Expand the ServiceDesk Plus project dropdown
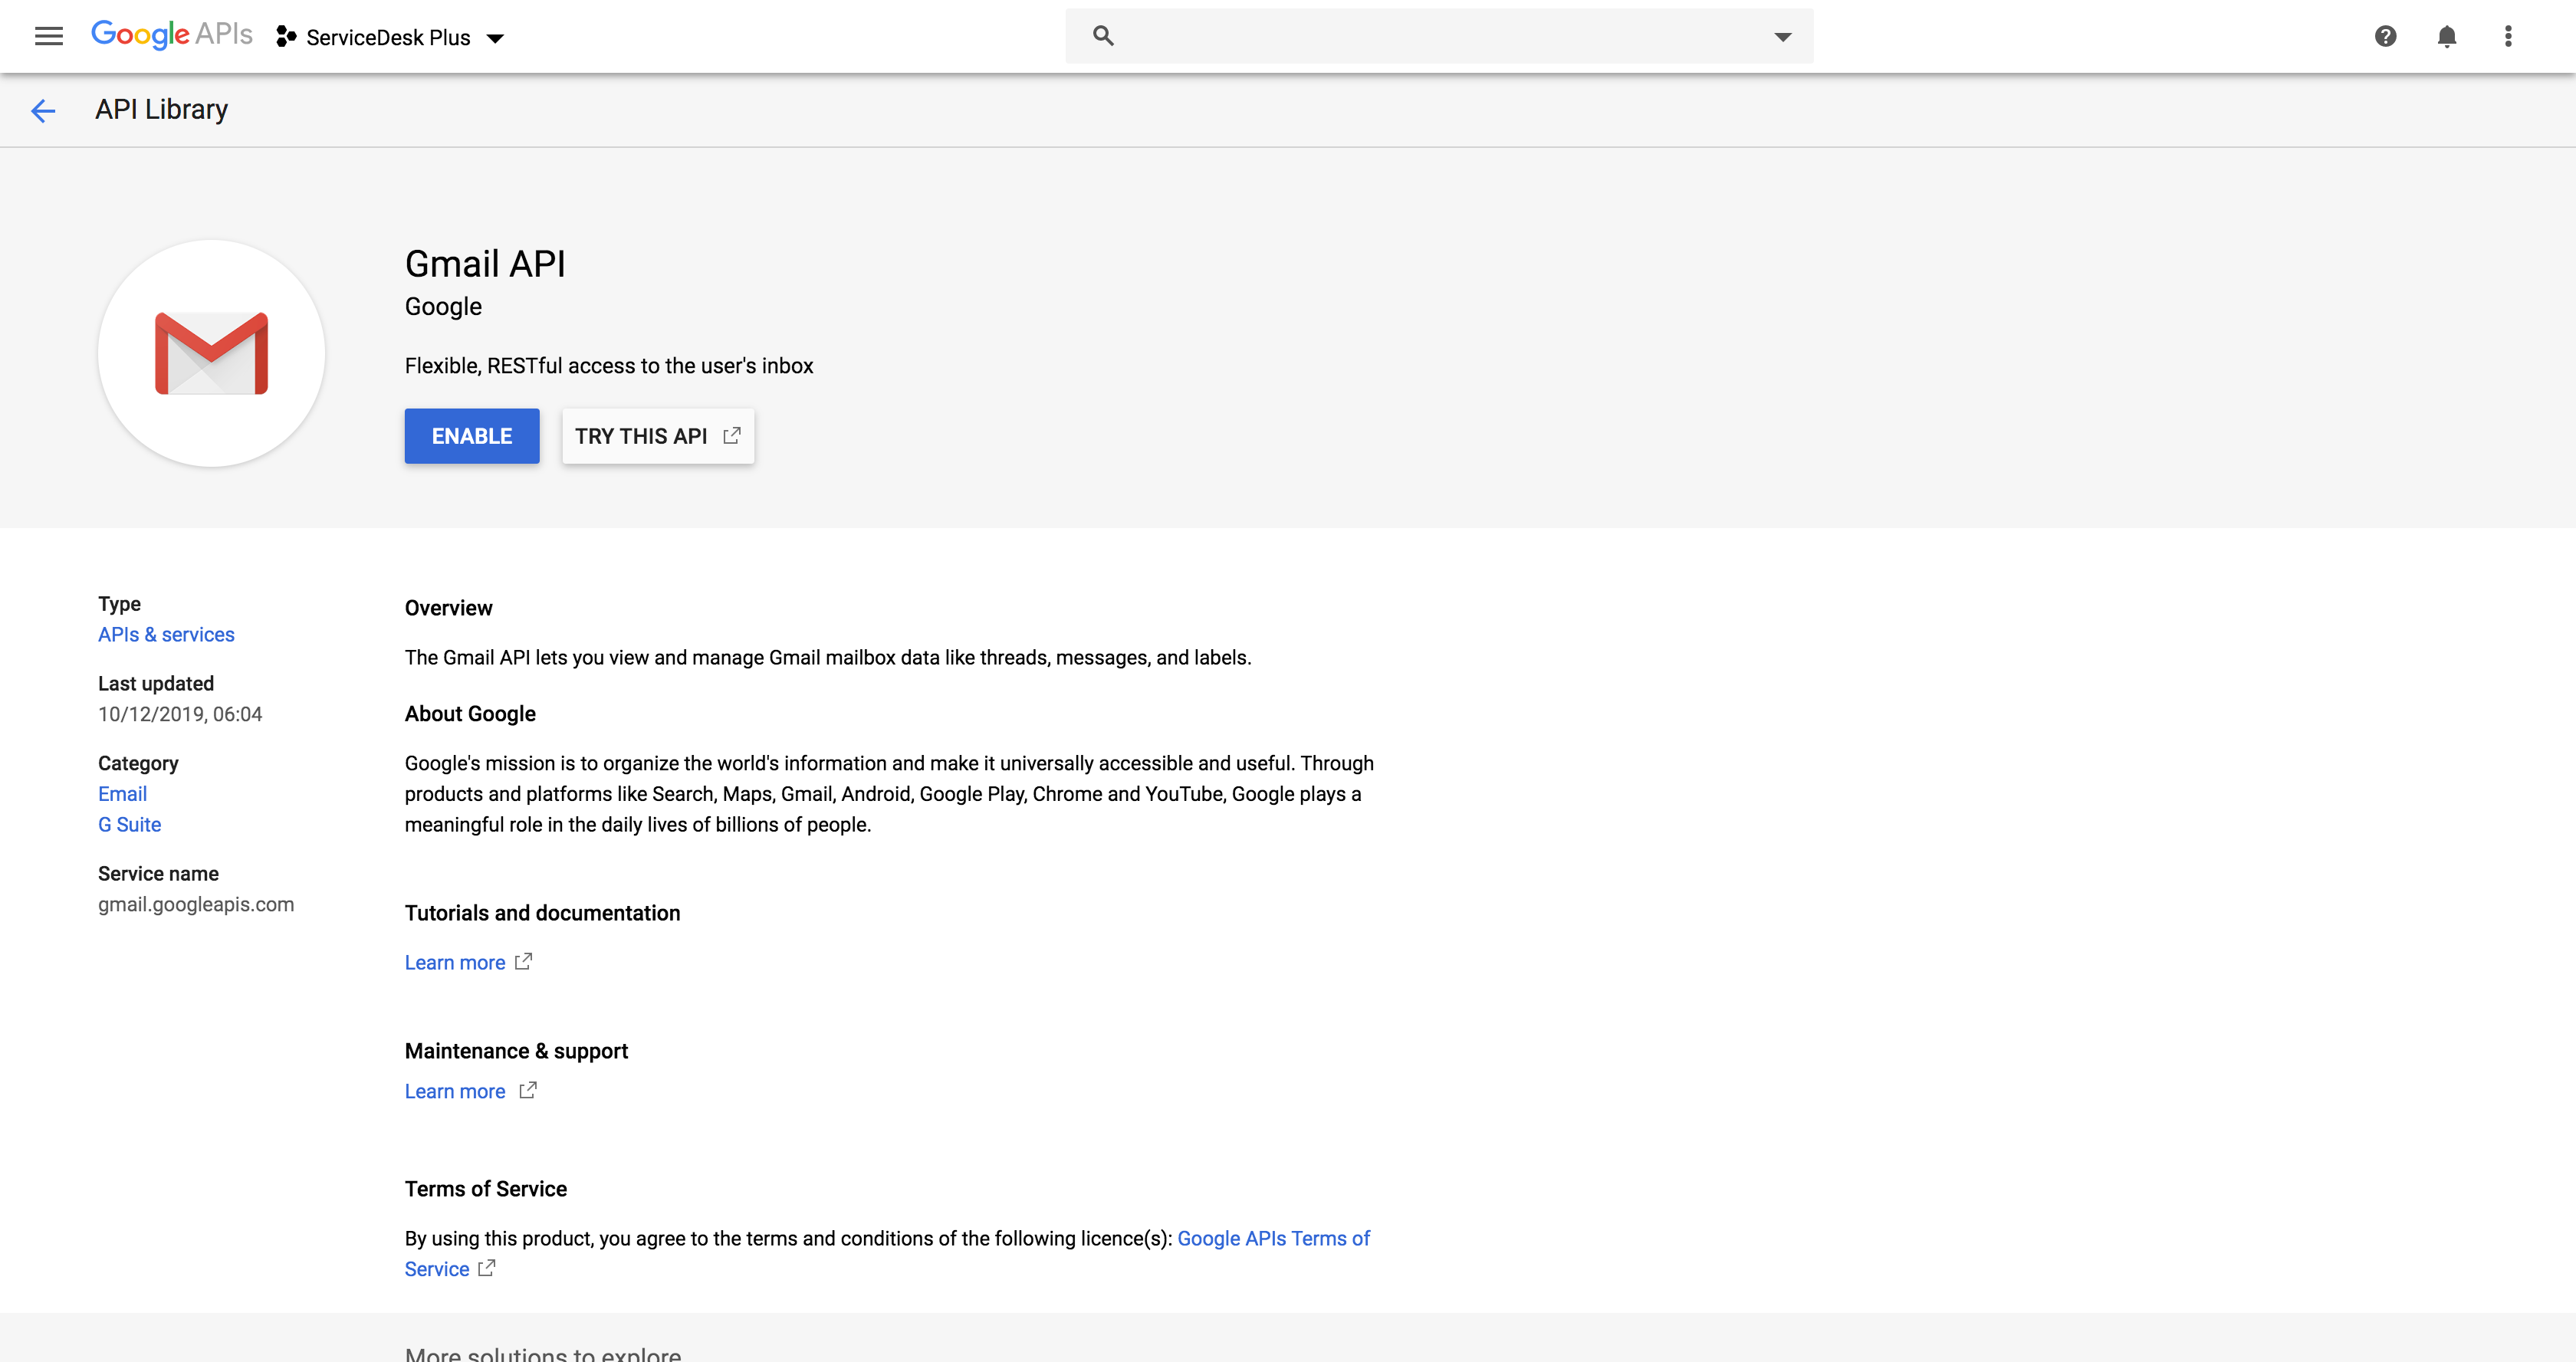The width and height of the screenshot is (2576, 1362). (495, 39)
